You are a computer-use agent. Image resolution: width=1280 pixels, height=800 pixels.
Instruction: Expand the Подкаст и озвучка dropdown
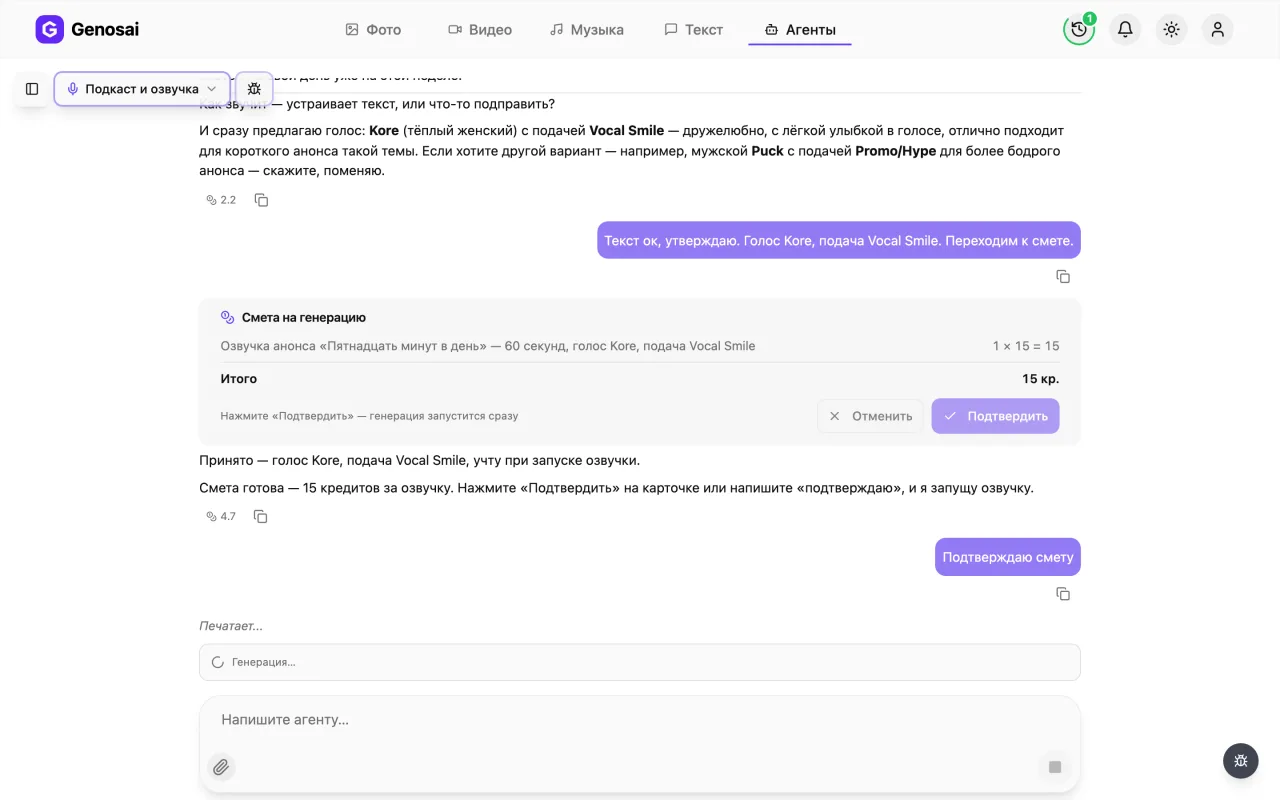click(x=142, y=89)
